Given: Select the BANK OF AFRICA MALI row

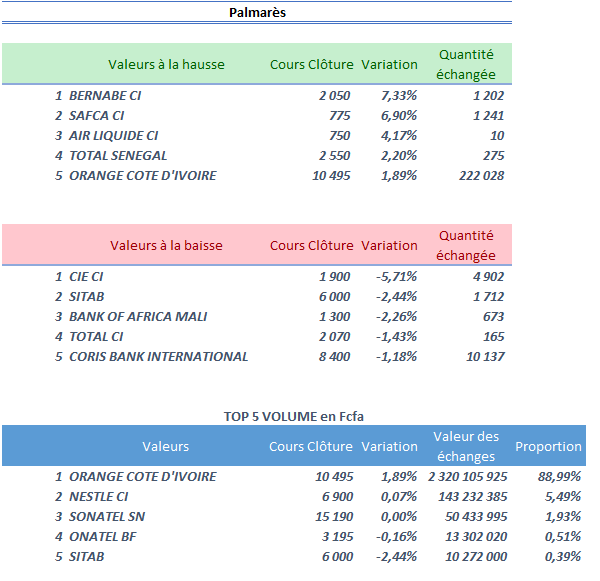Looking at the screenshot, I should (138, 316).
